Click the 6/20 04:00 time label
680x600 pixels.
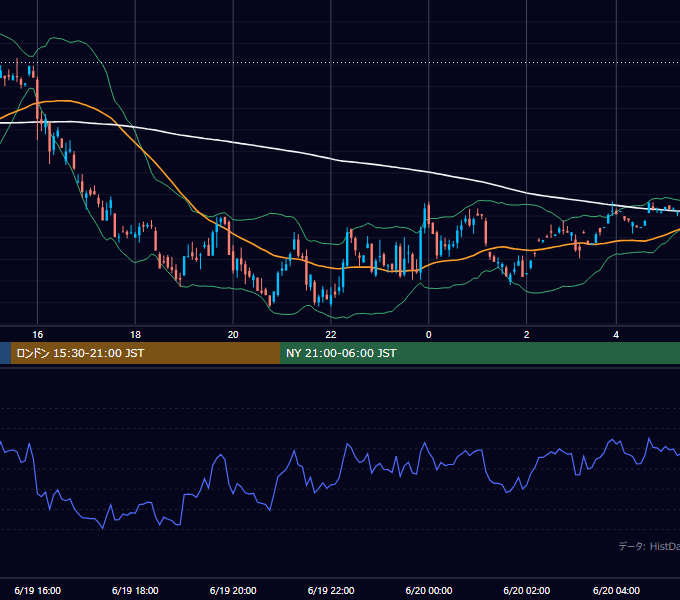tap(616, 590)
